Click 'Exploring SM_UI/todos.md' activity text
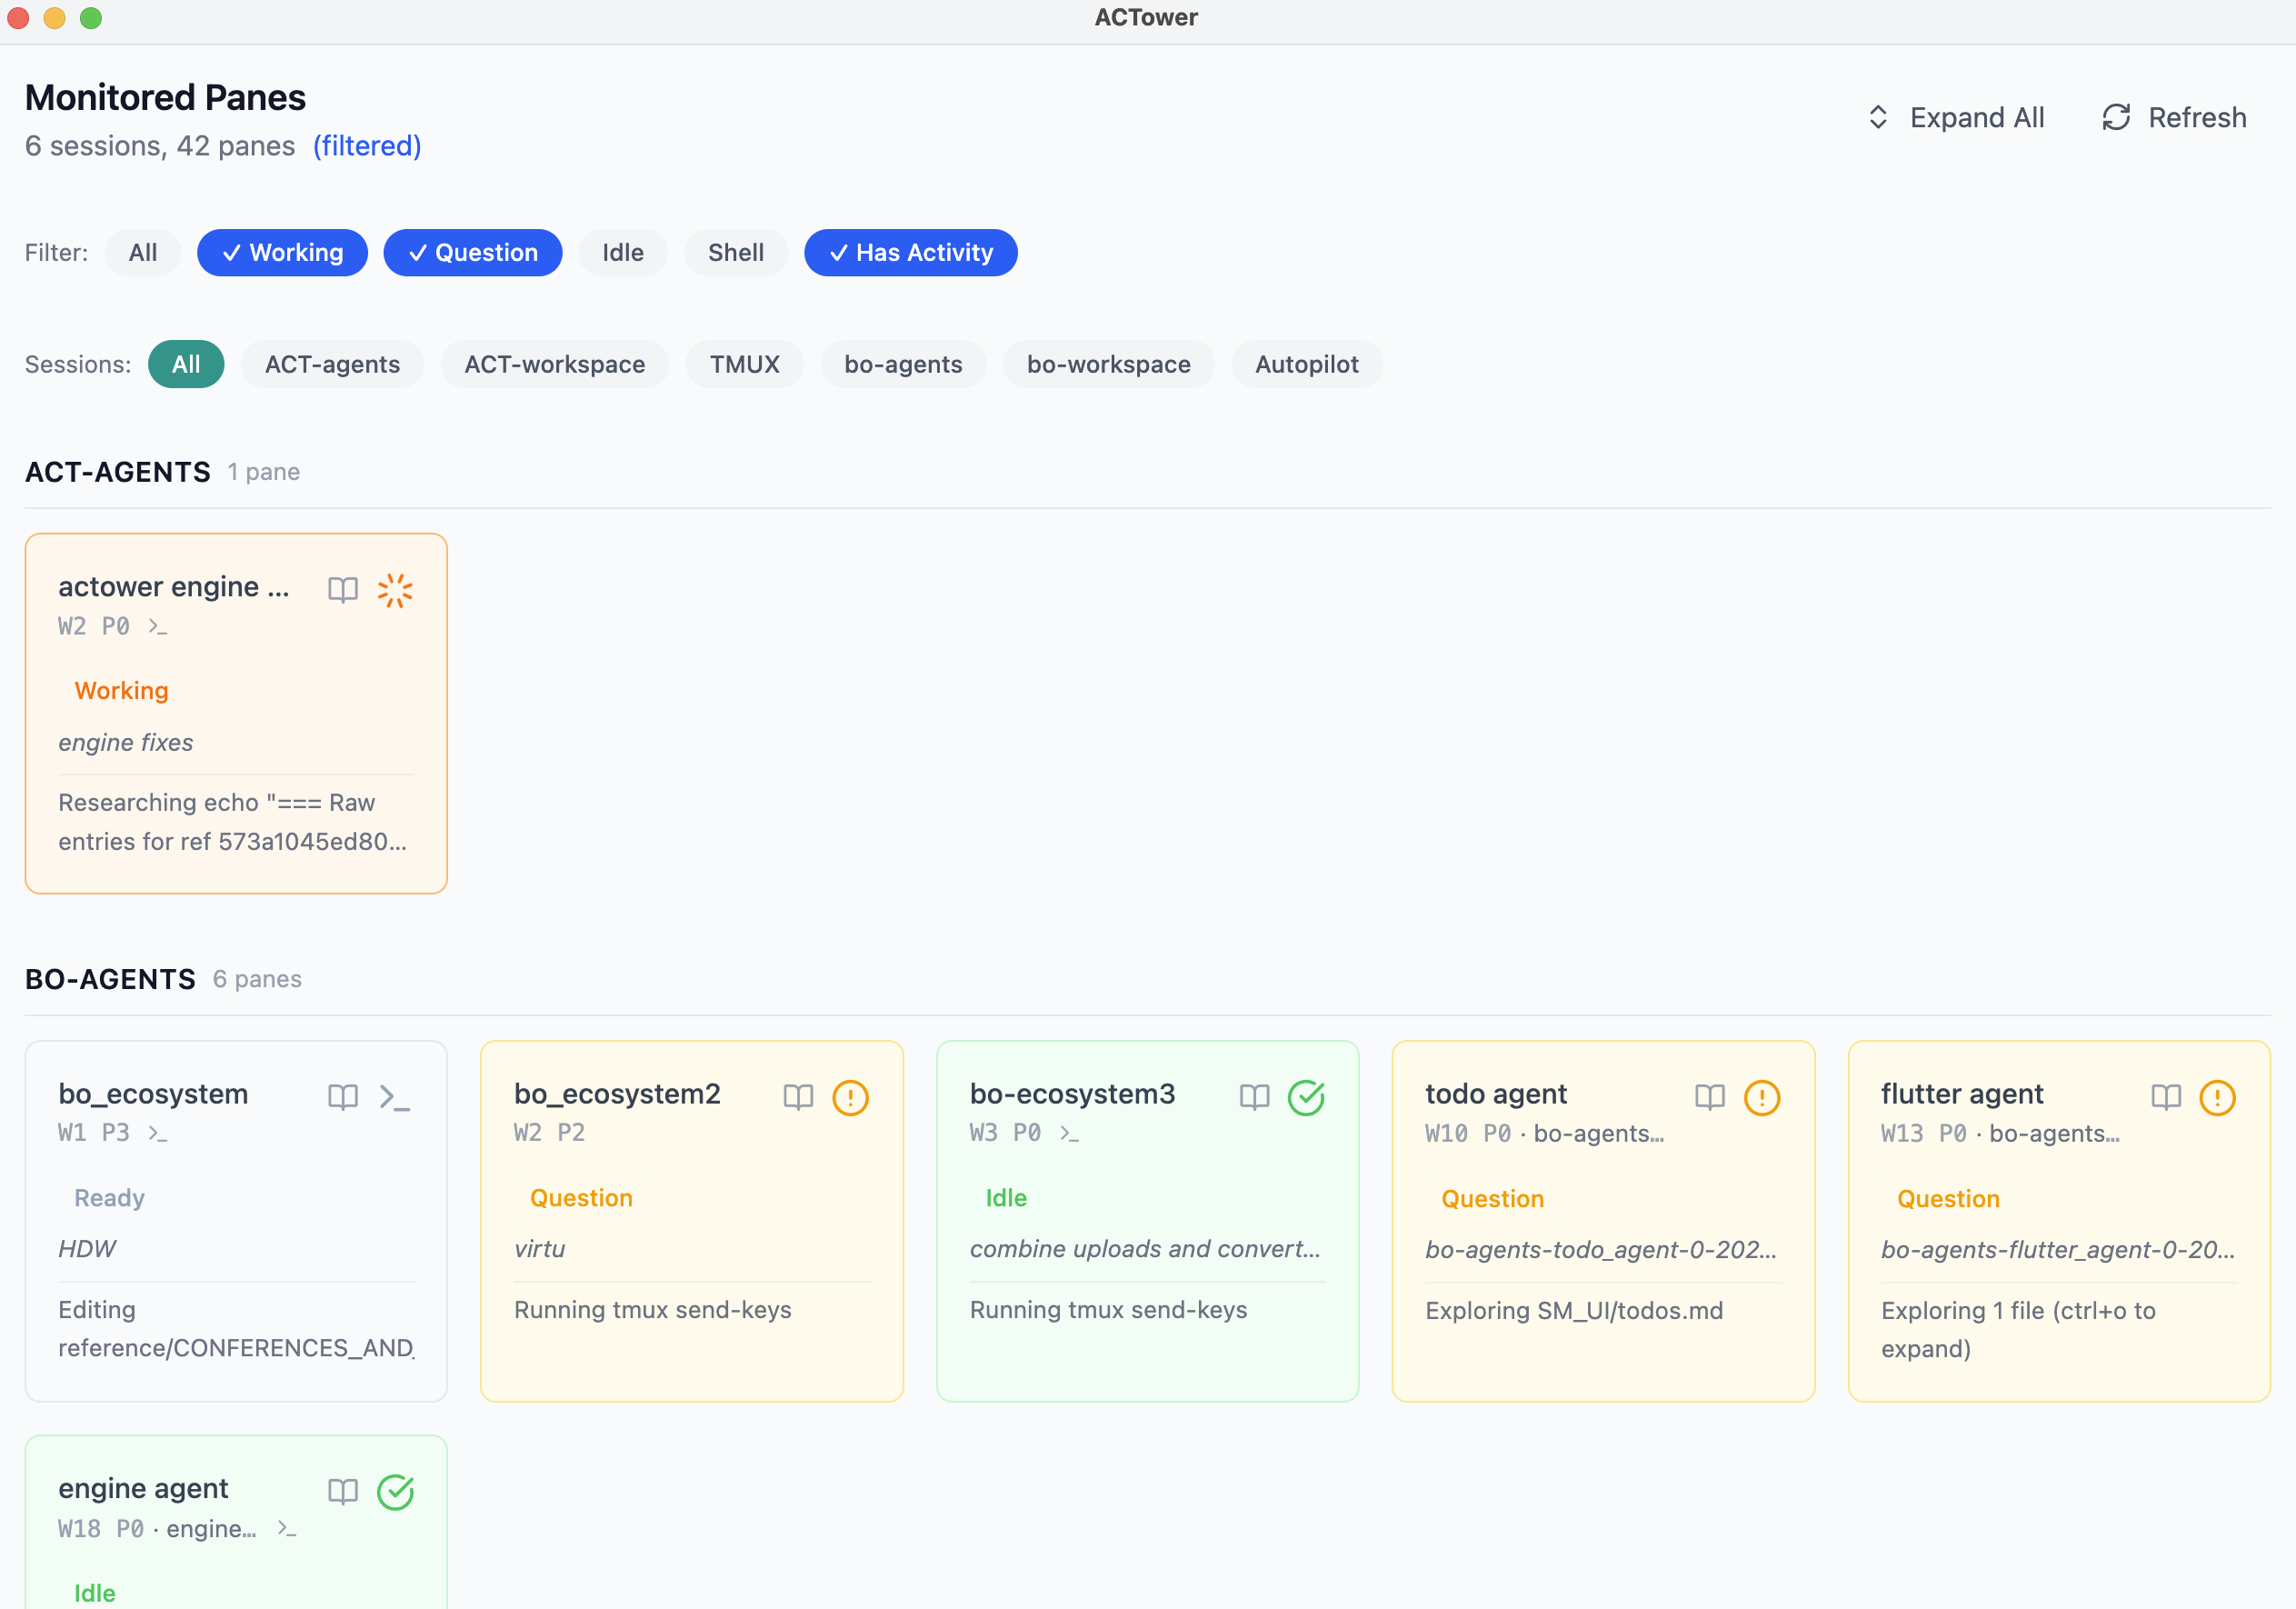2296x1609 pixels. 1575,1311
